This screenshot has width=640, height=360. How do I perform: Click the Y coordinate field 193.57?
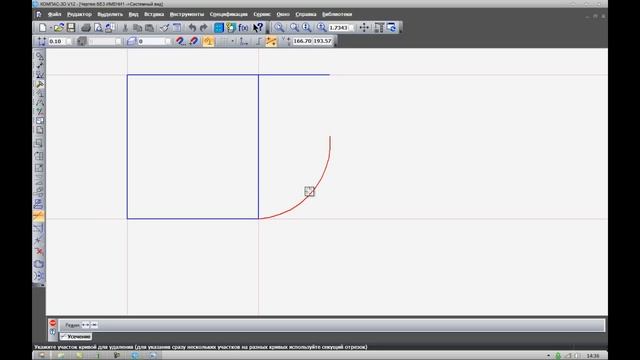322,41
